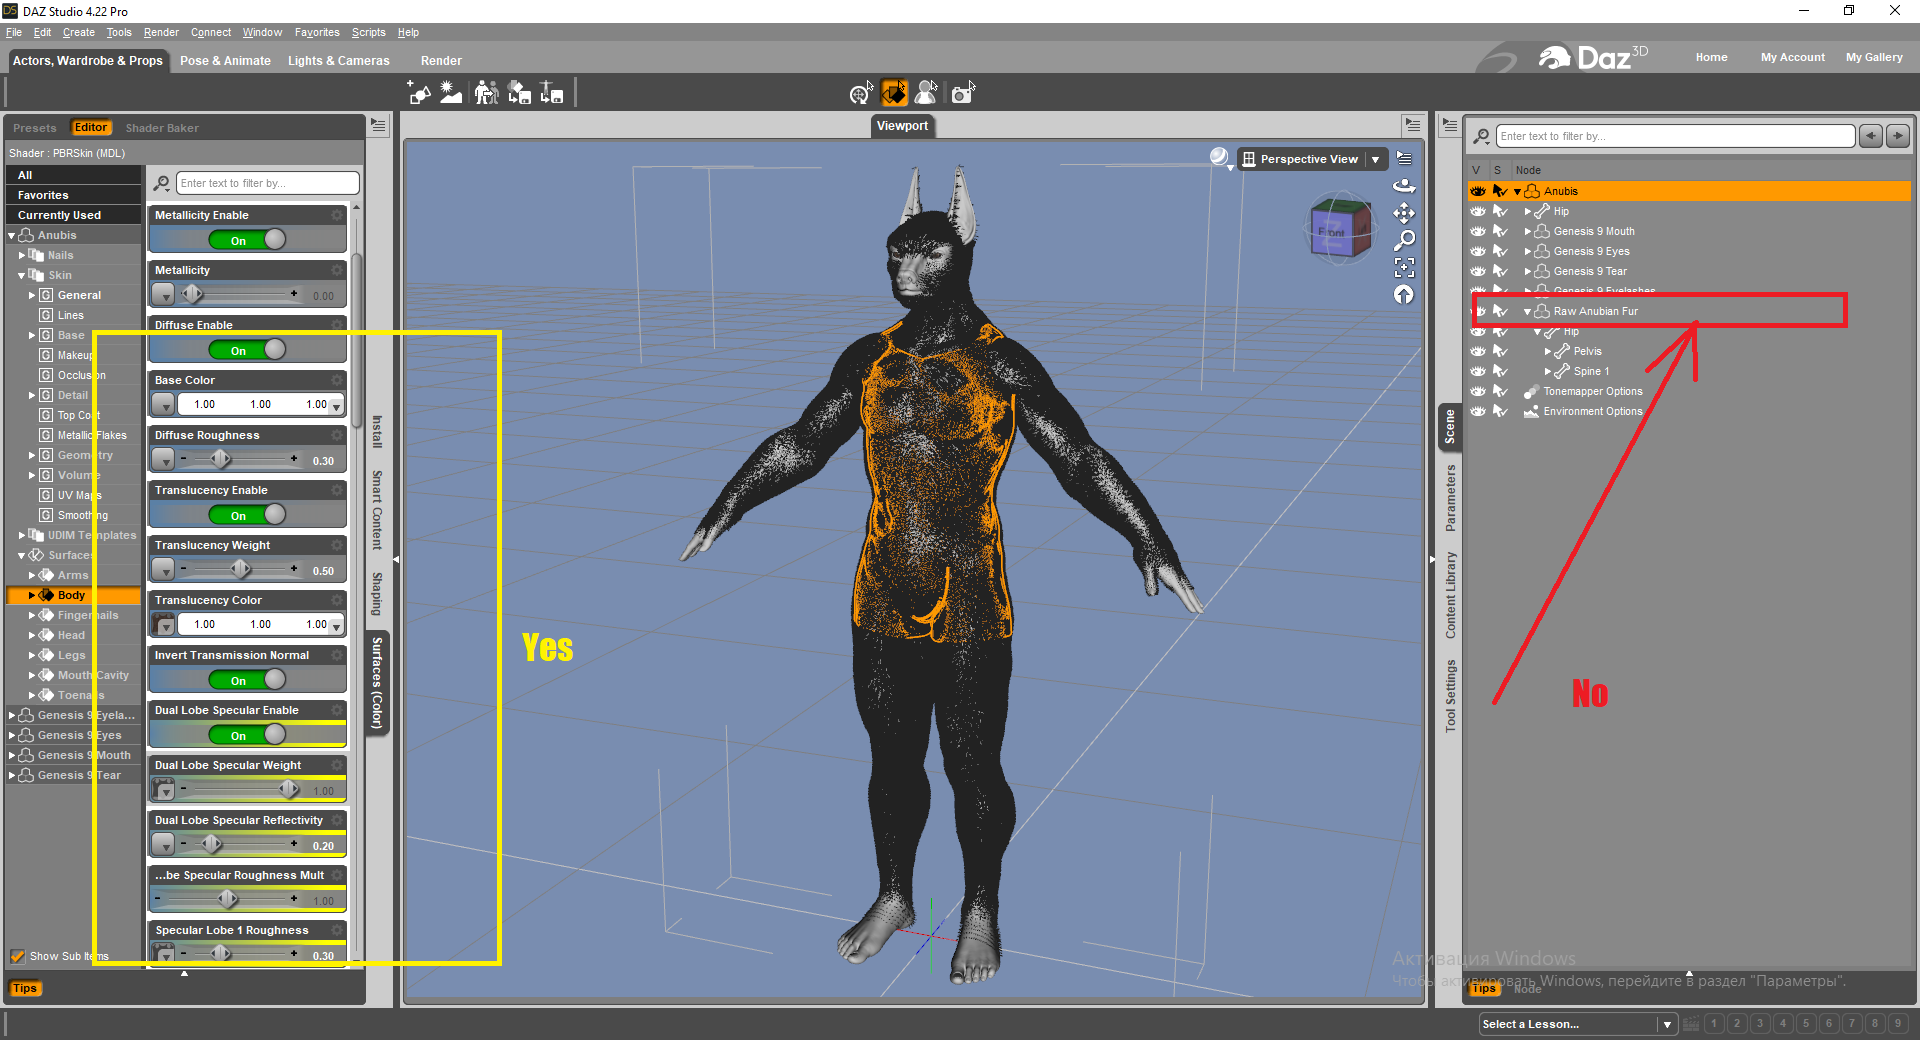Open the Perspective View dropdown arrow
The height and width of the screenshot is (1040, 1920).
pos(1376,159)
